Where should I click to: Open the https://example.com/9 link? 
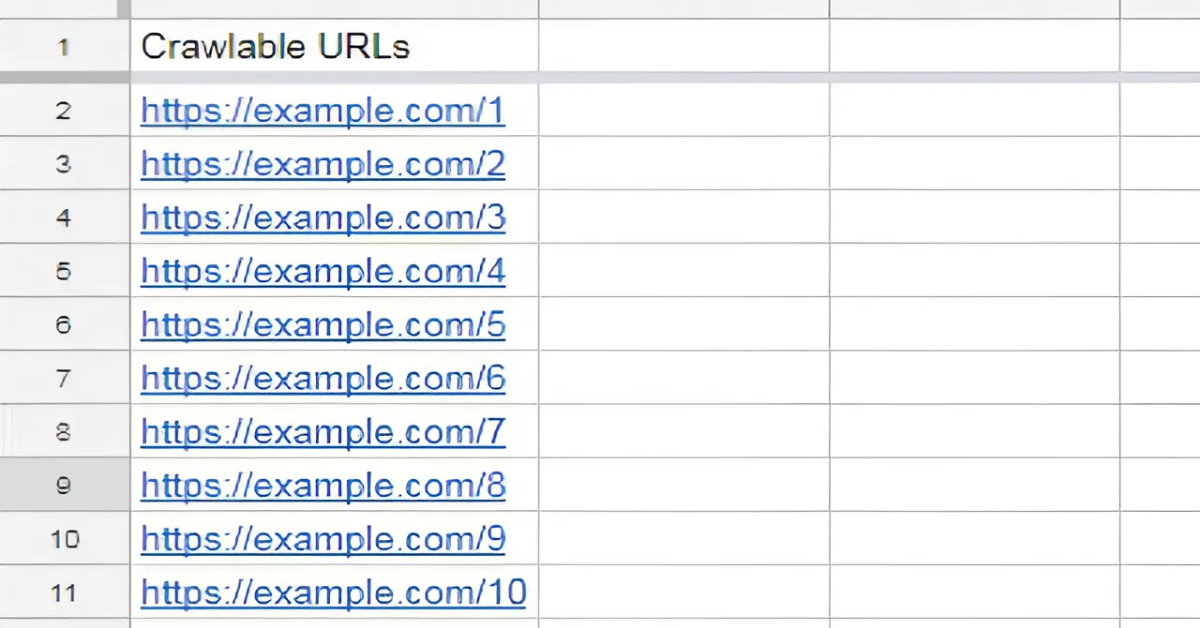[x=323, y=540]
